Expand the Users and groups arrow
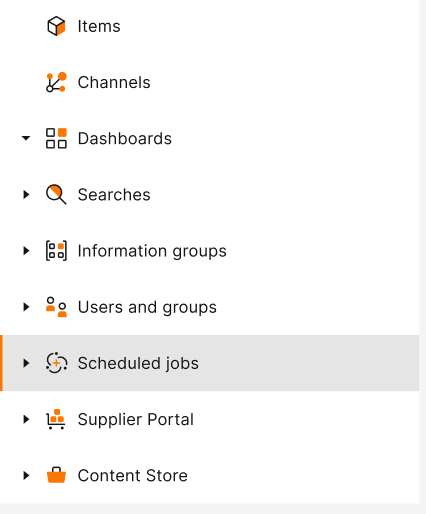Screen dimensions: 426x514 26,307
